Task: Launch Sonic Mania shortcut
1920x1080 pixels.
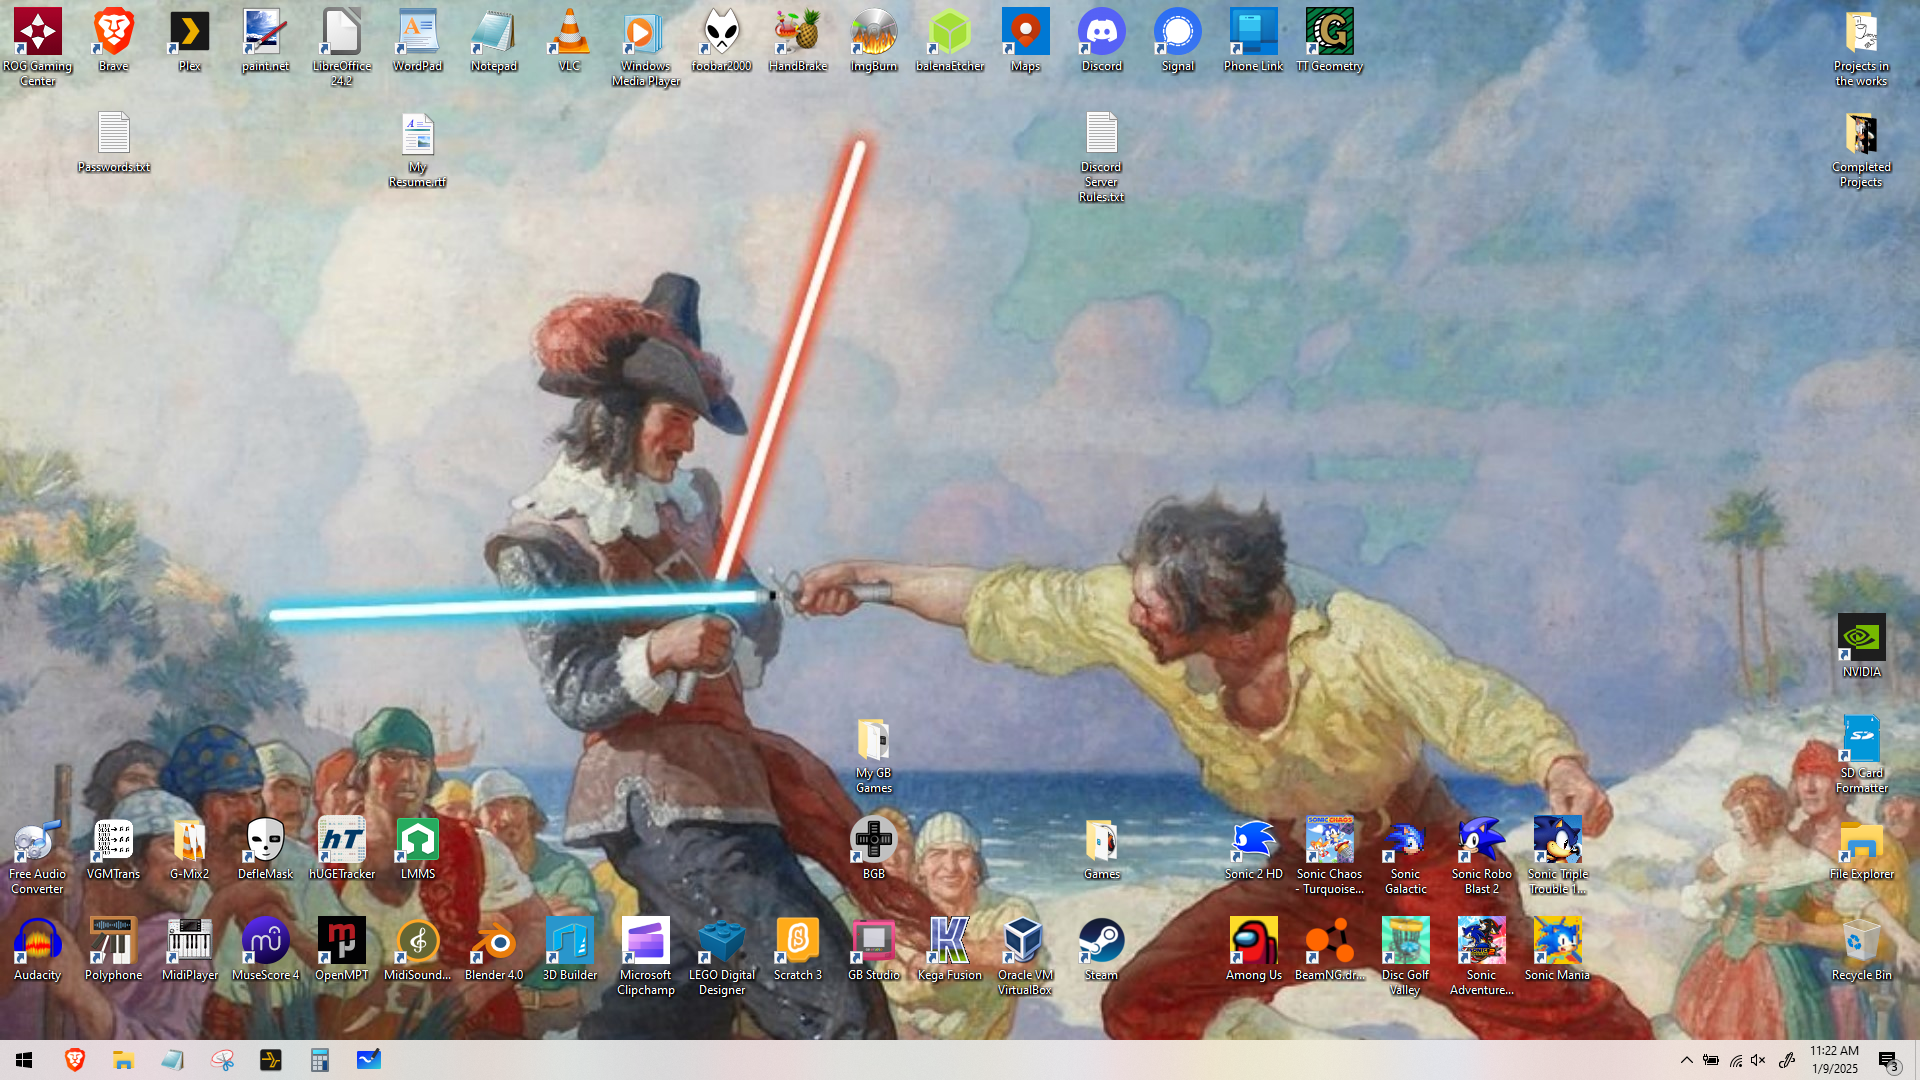Action: (1557, 949)
